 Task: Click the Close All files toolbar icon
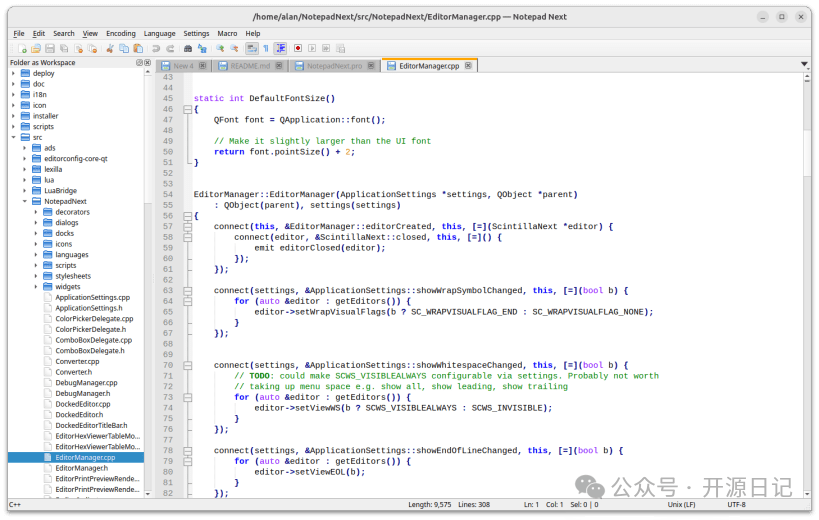92,49
